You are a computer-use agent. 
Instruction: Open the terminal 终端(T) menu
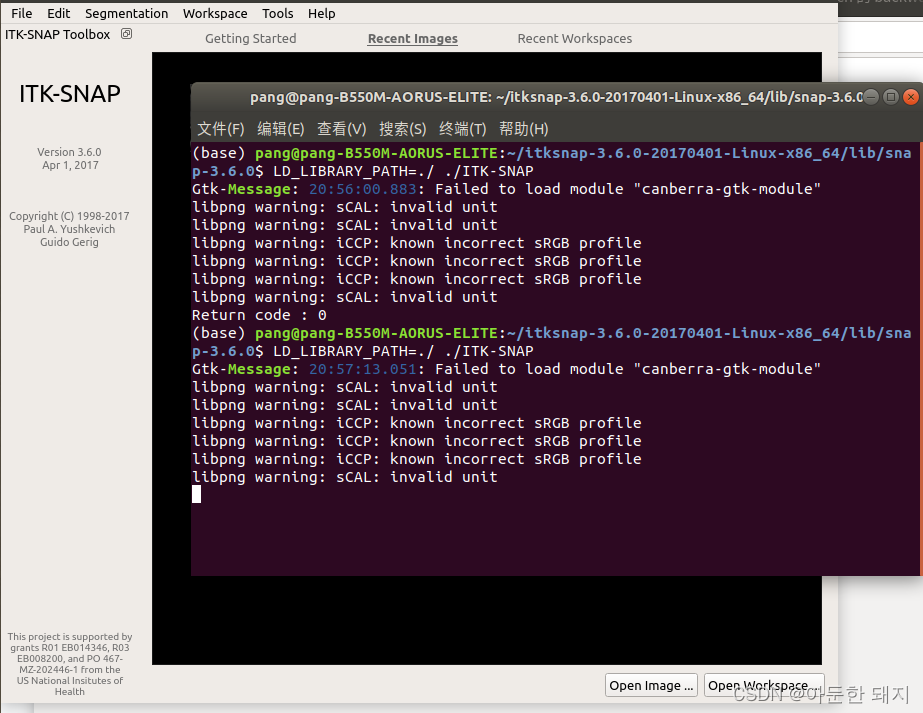463,128
